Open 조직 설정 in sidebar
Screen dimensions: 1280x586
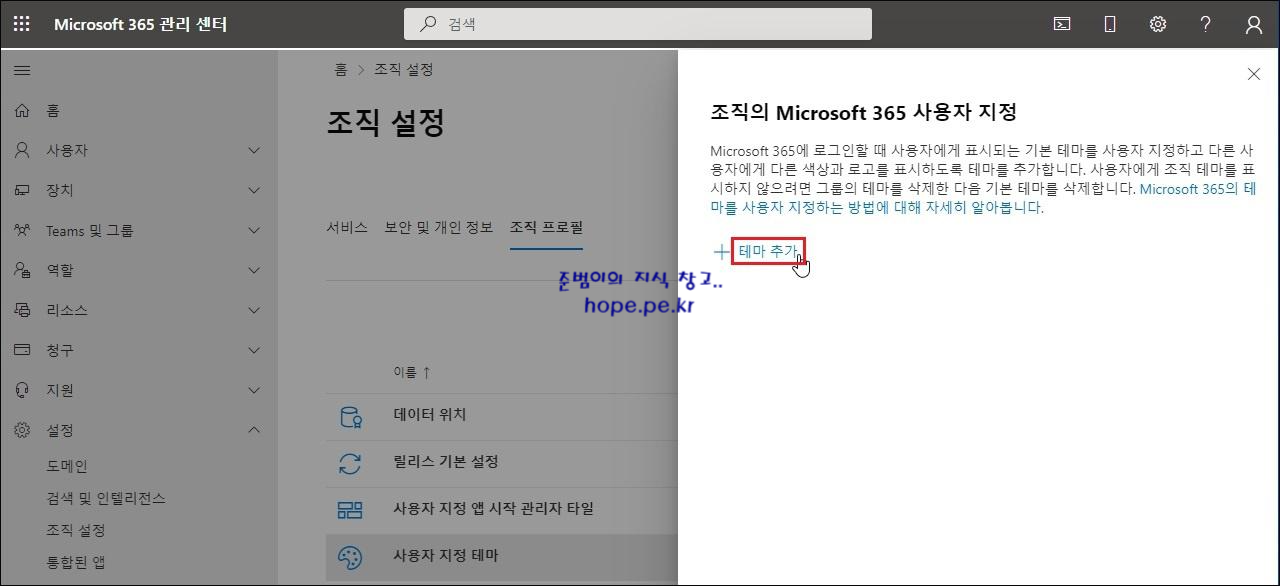(76, 530)
